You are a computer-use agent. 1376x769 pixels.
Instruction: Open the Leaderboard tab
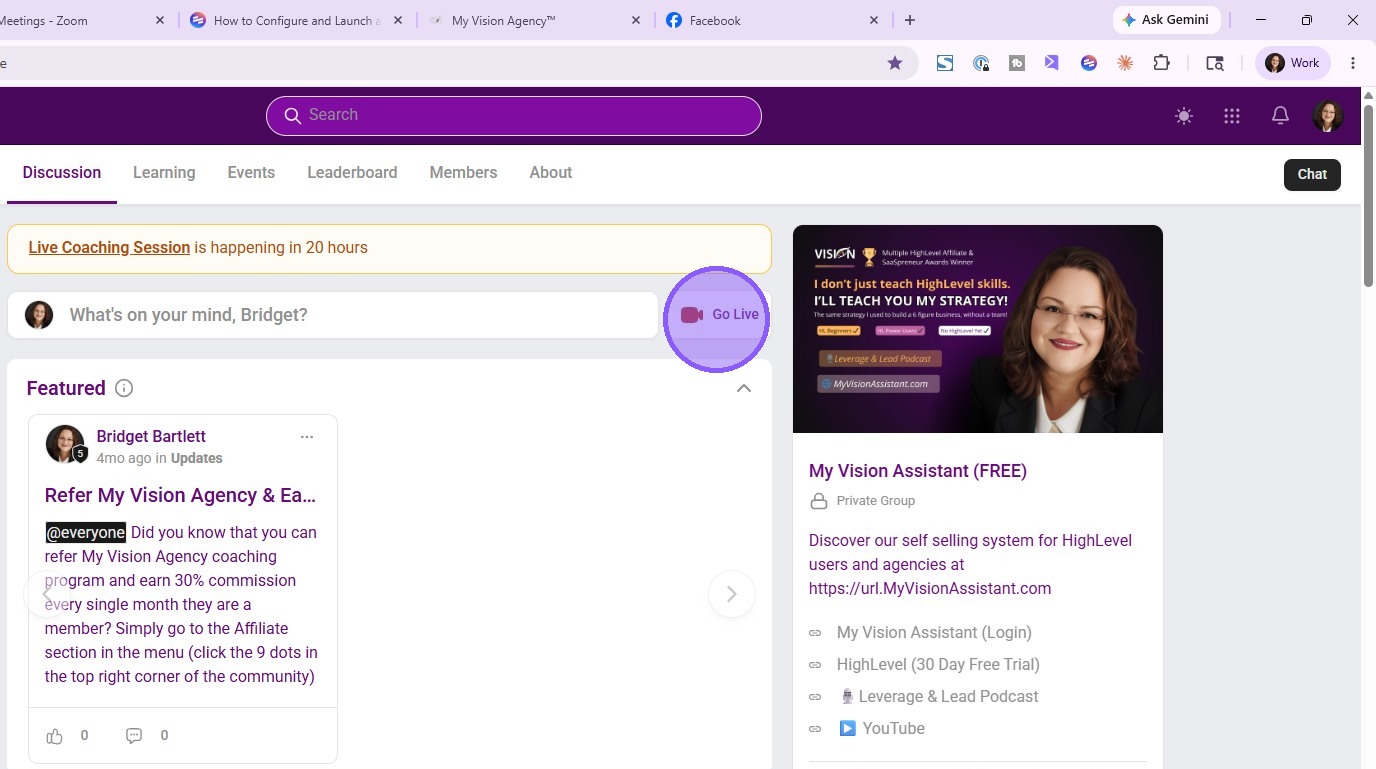pyautogui.click(x=352, y=173)
